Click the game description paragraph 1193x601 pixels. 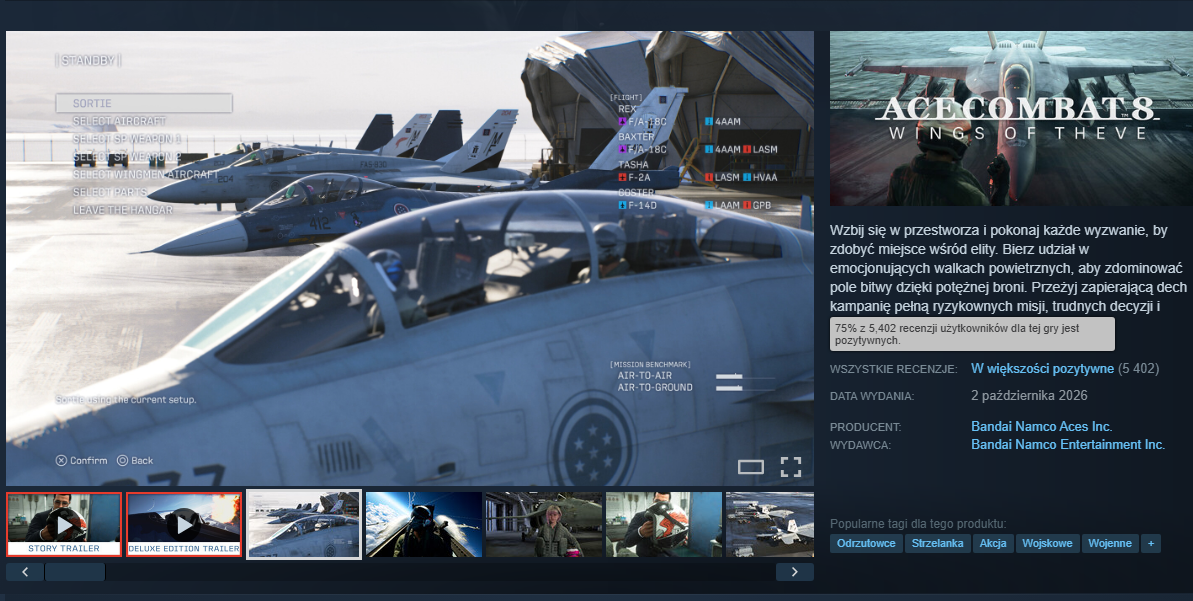coord(1009,269)
